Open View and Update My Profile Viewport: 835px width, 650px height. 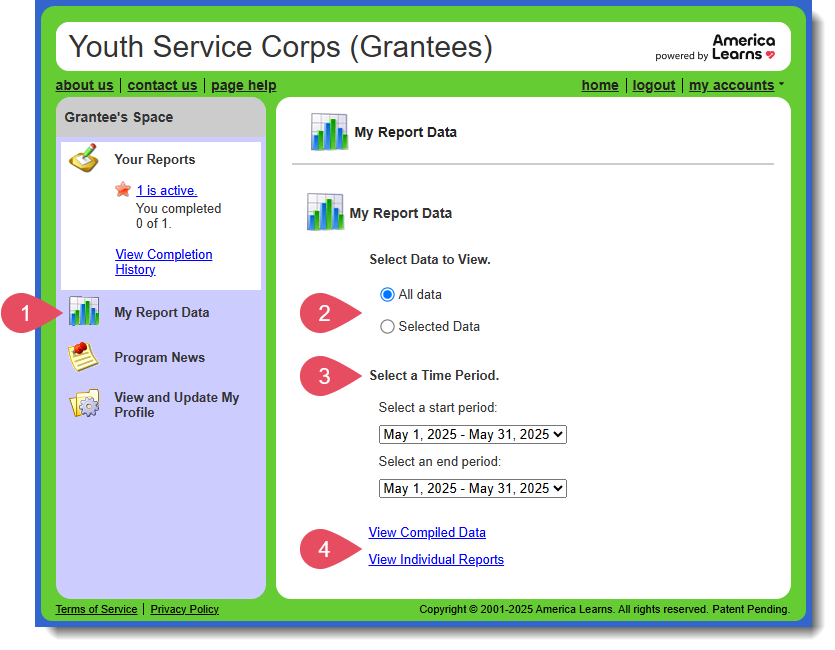click(x=176, y=405)
